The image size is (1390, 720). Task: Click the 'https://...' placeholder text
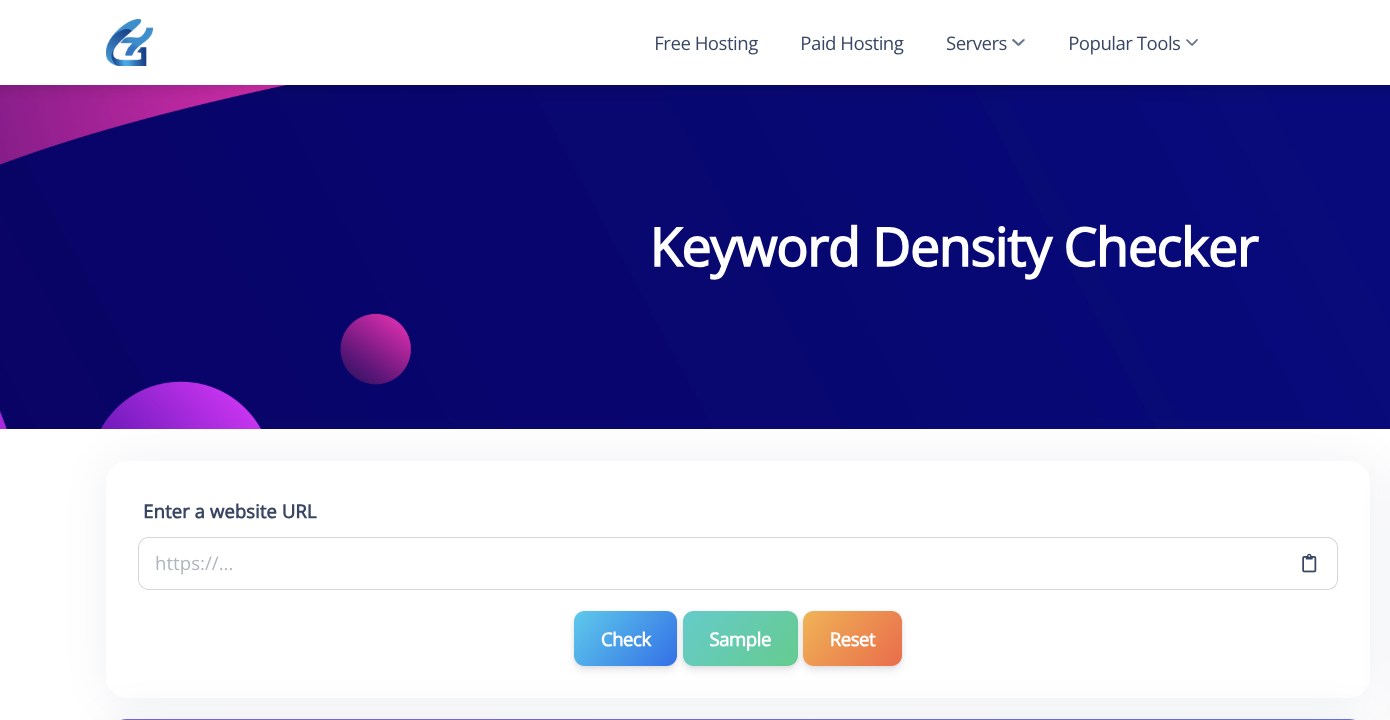tap(194, 564)
